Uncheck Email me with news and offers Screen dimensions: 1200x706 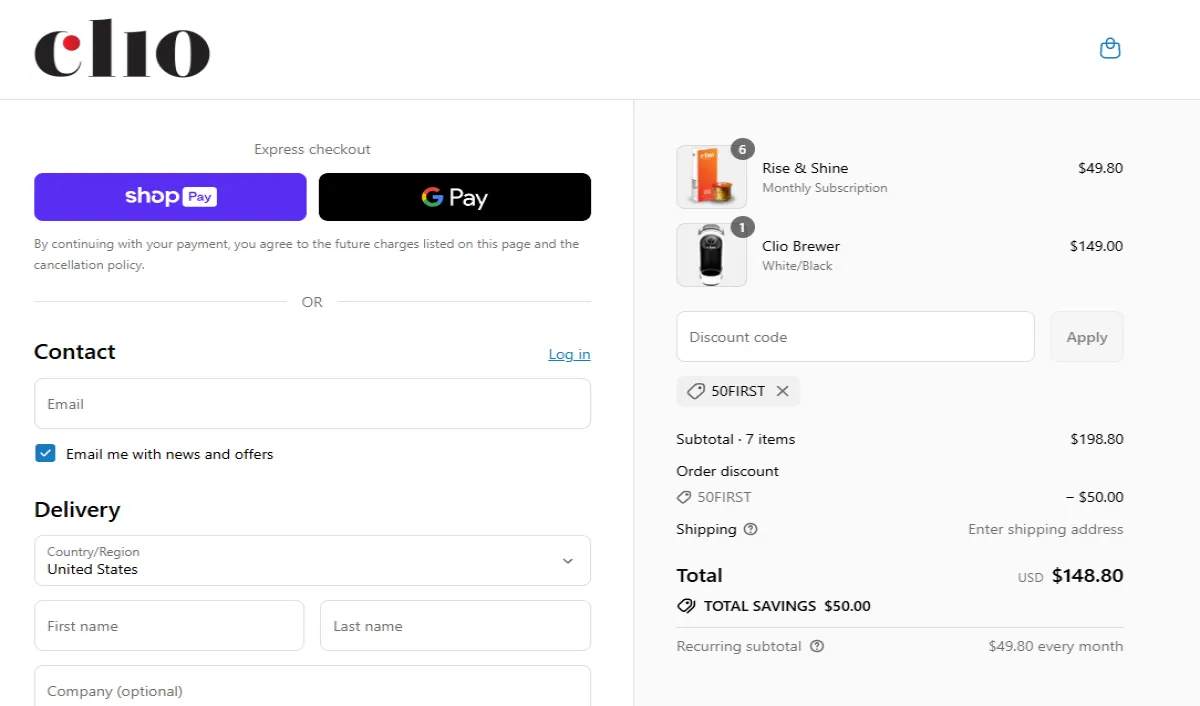[x=45, y=453]
